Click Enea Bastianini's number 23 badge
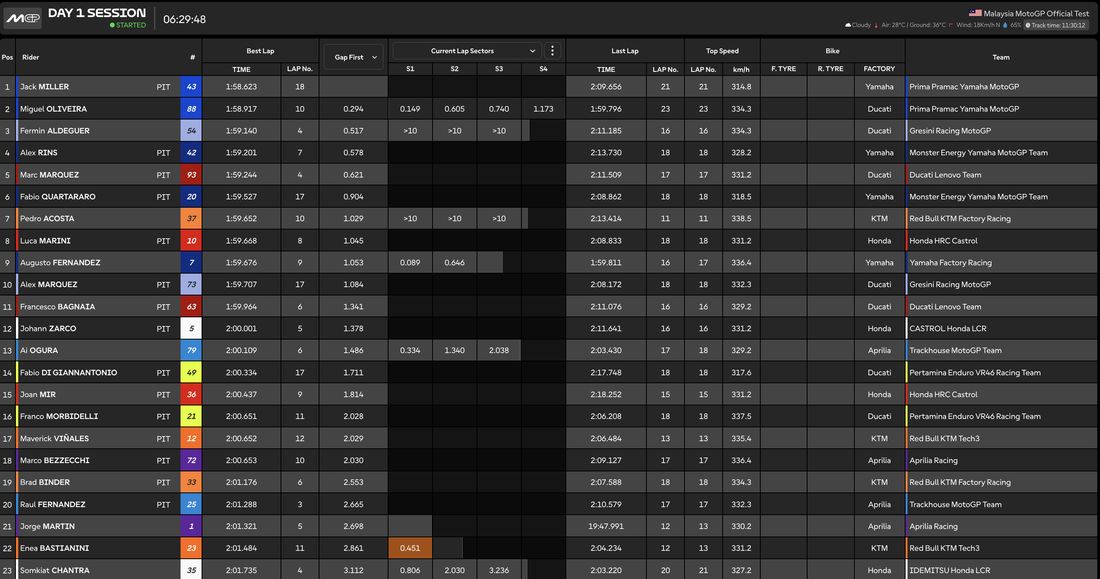Screen dimensions: 1100x579 [x=191, y=548]
